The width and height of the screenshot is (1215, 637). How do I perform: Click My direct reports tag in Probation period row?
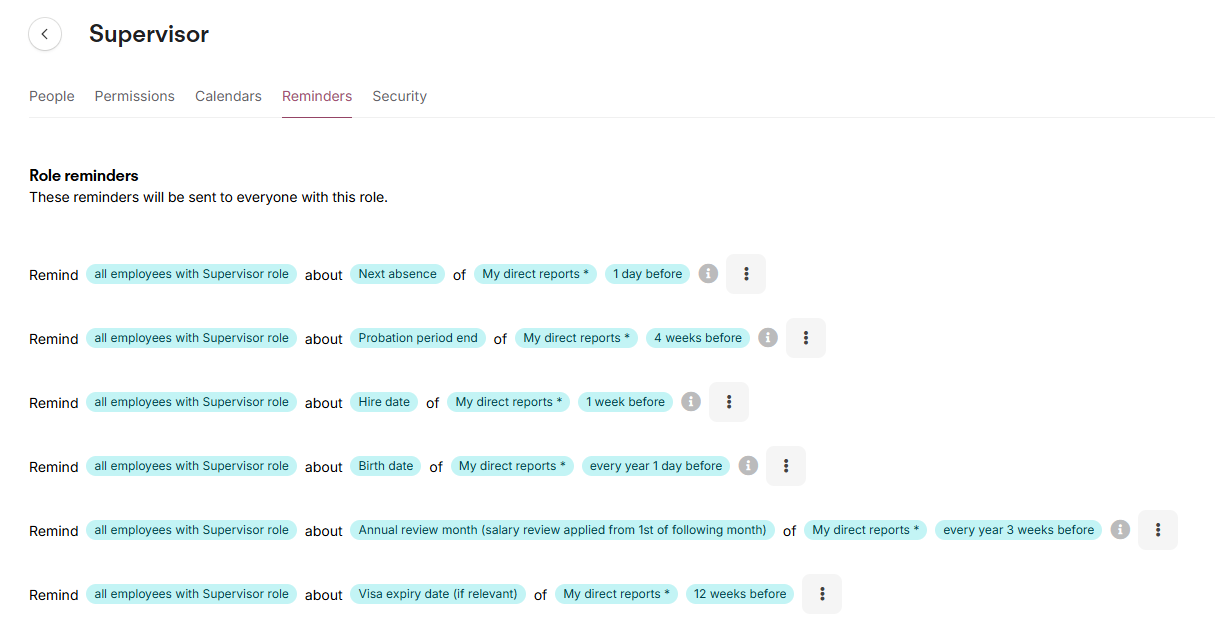click(577, 338)
